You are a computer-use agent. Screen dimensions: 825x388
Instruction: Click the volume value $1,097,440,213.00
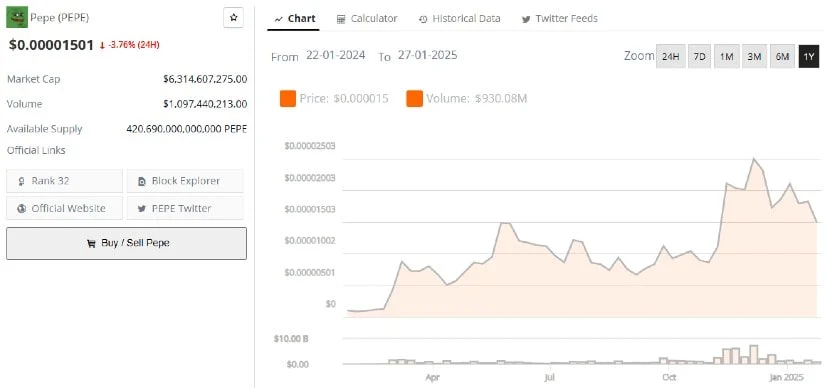[x=205, y=104]
